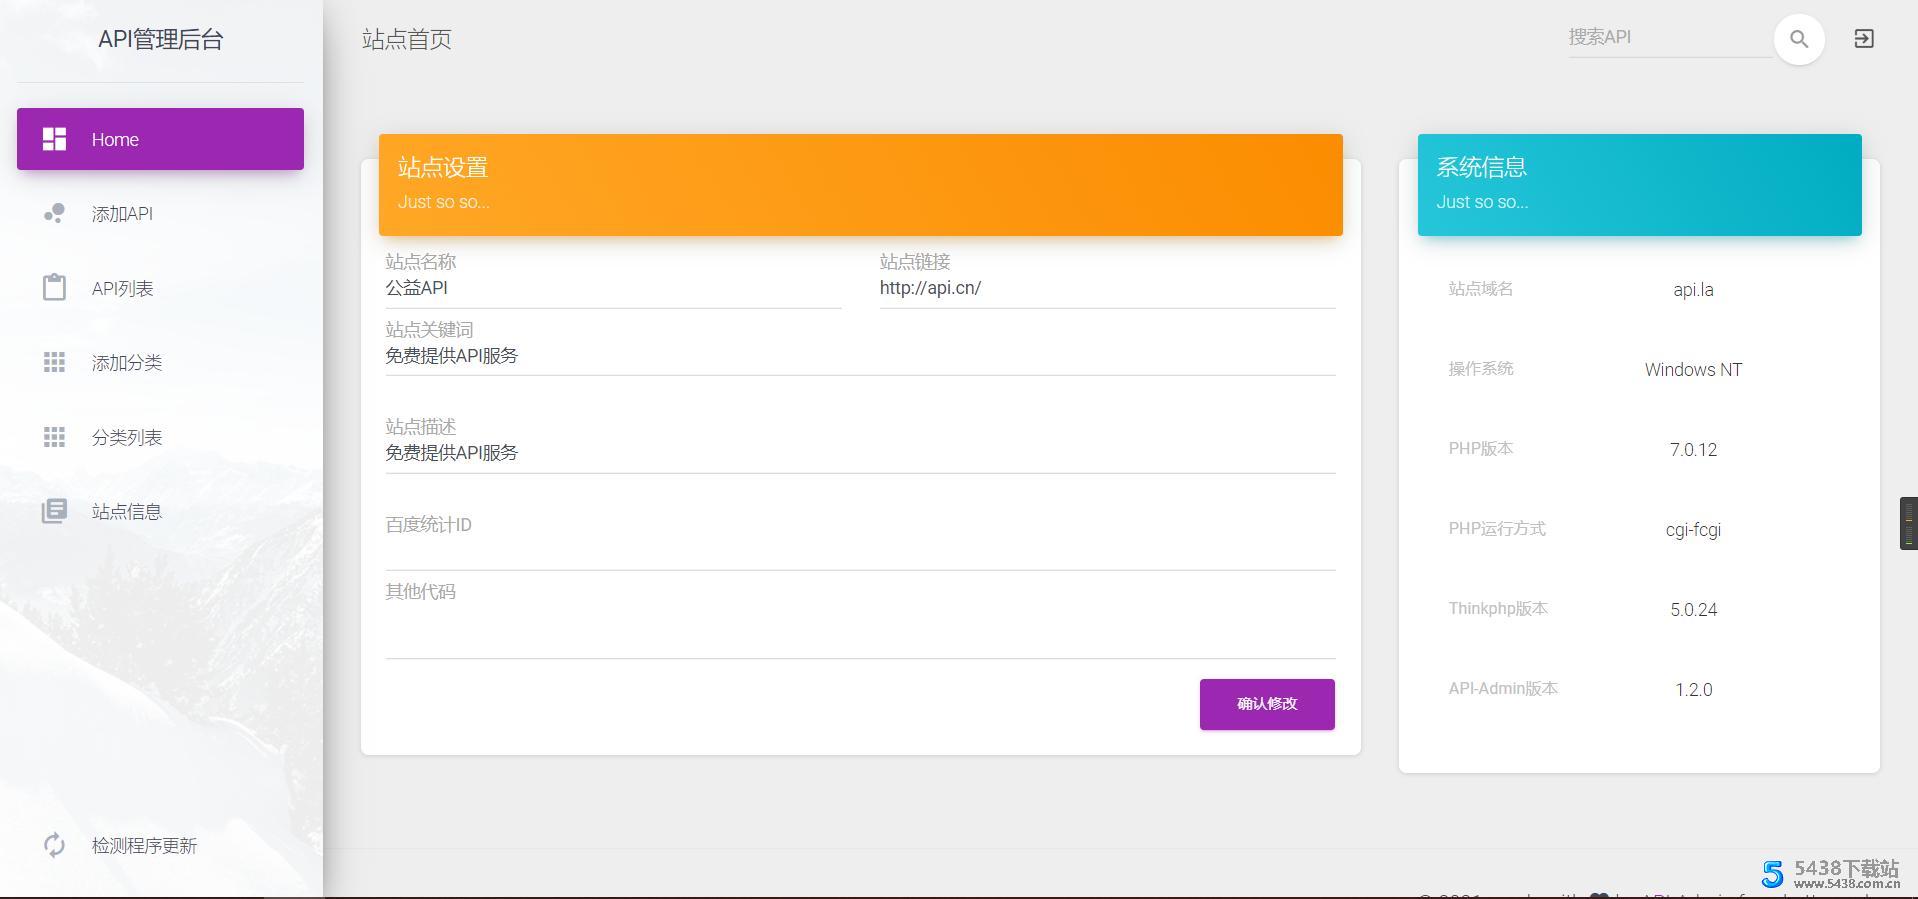The width and height of the screenshot is (1918, 899).
Task: Click the 添加分类 grid icon
Action: [54, 362]
